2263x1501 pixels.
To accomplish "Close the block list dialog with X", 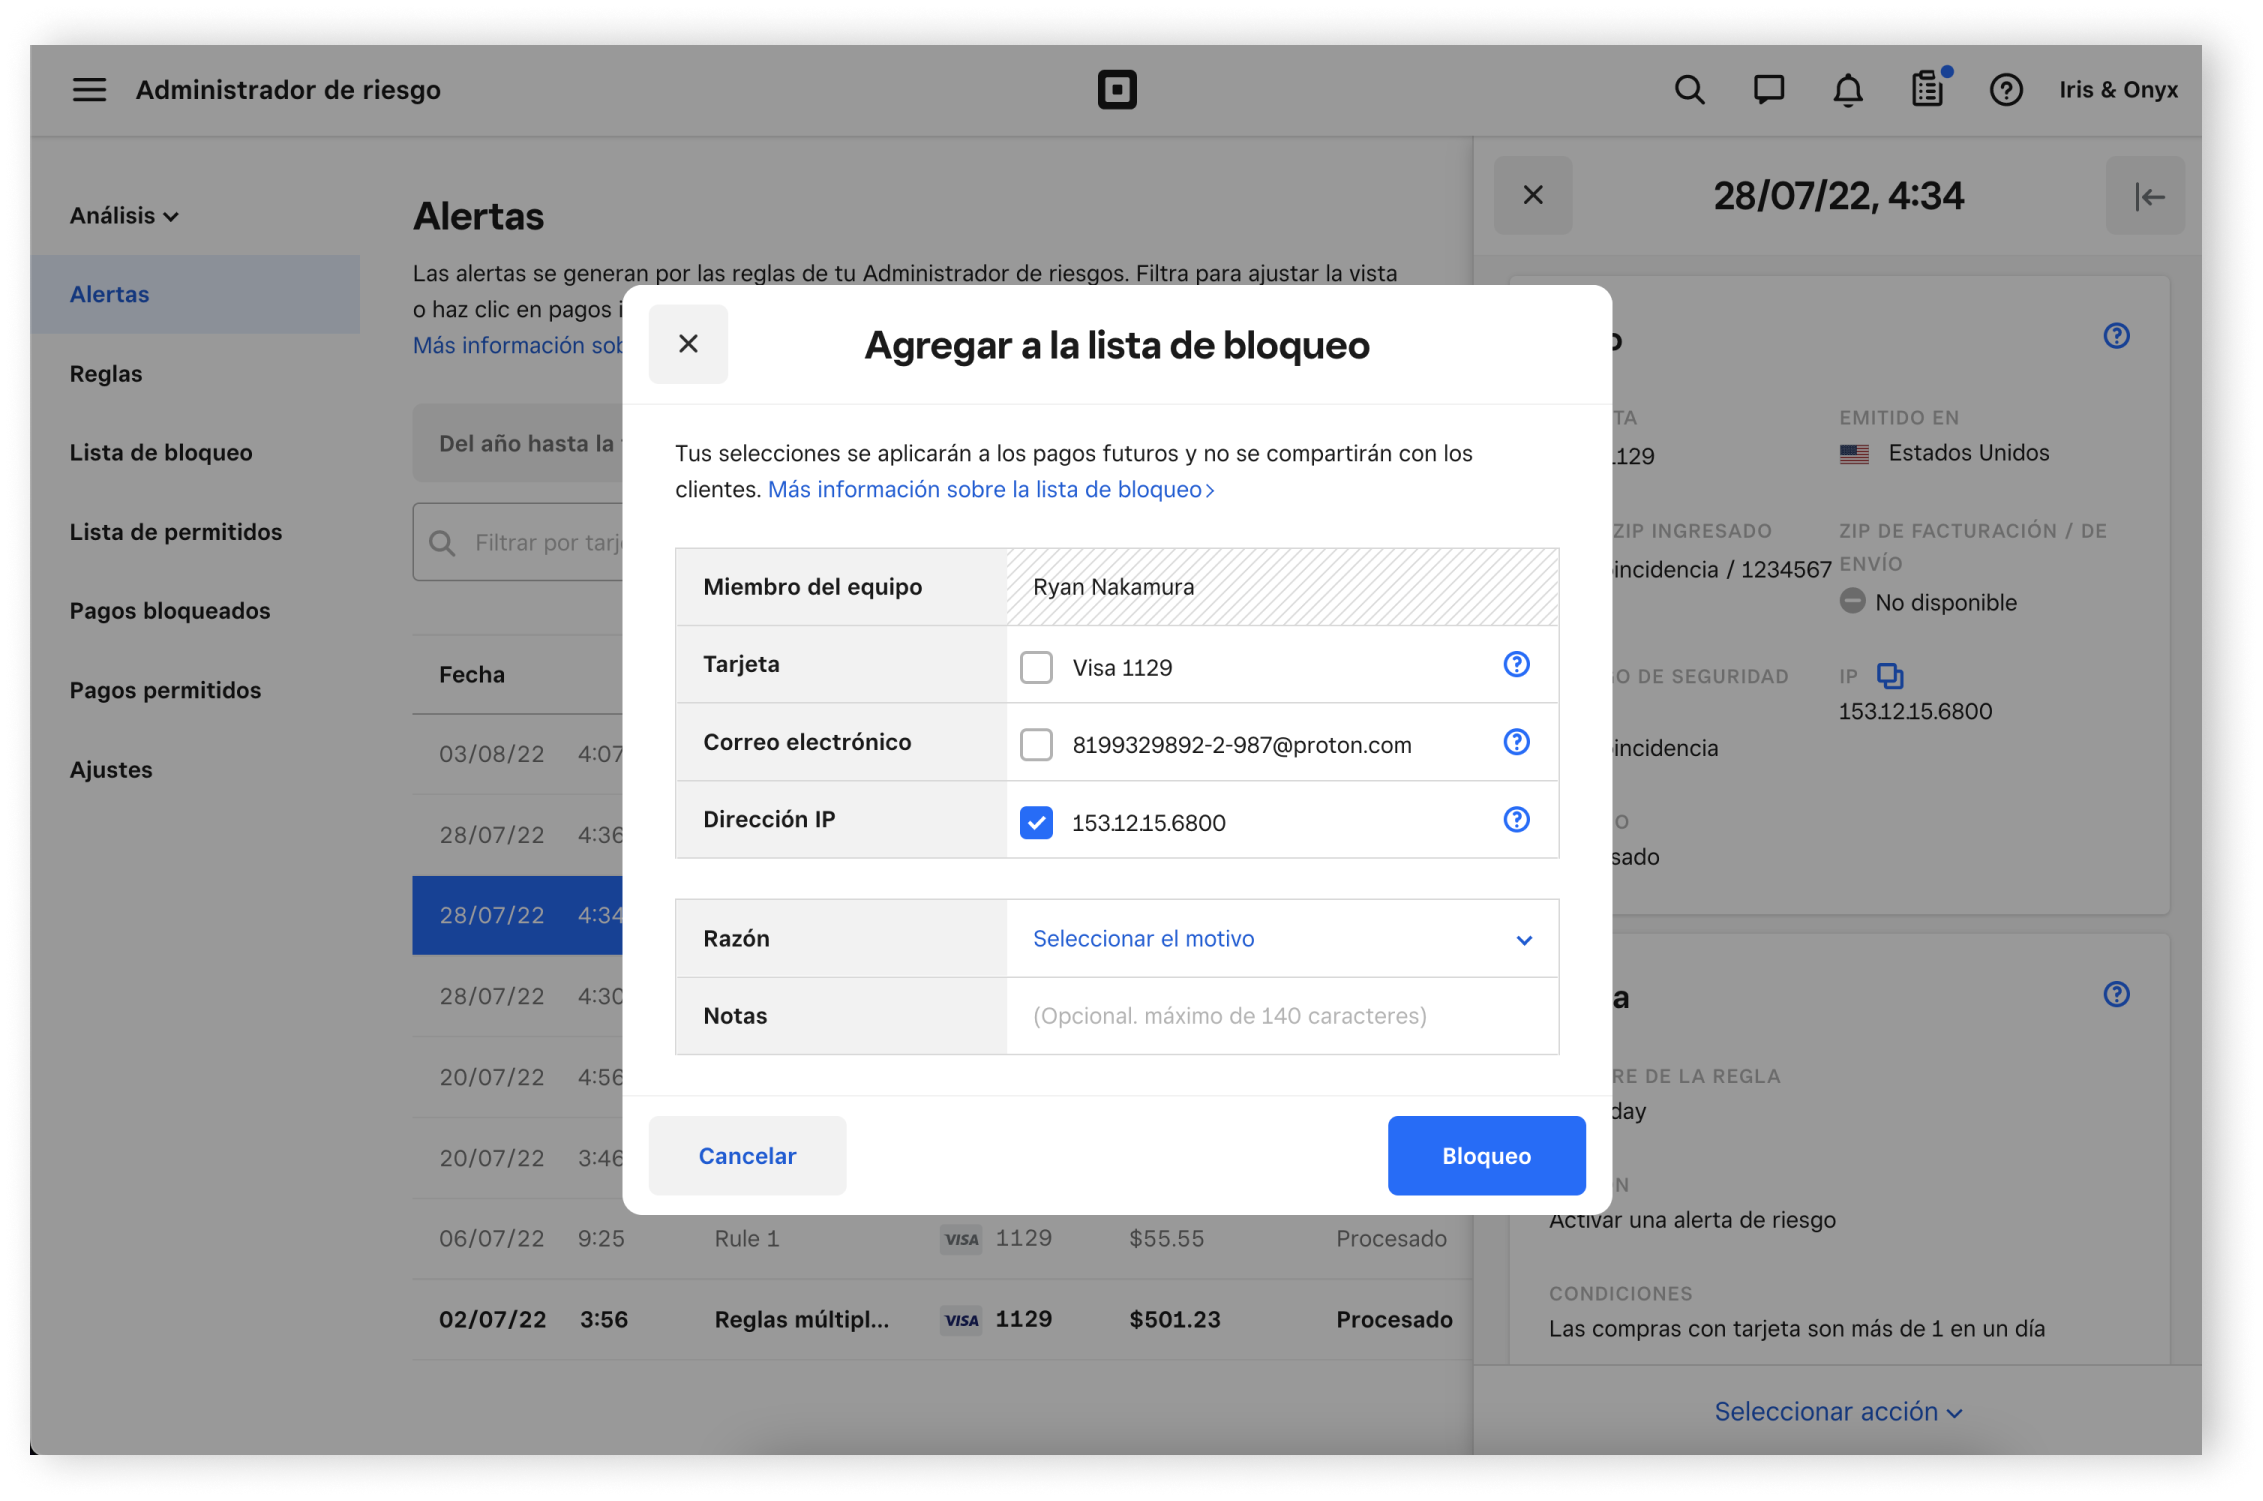I will 688,344.
